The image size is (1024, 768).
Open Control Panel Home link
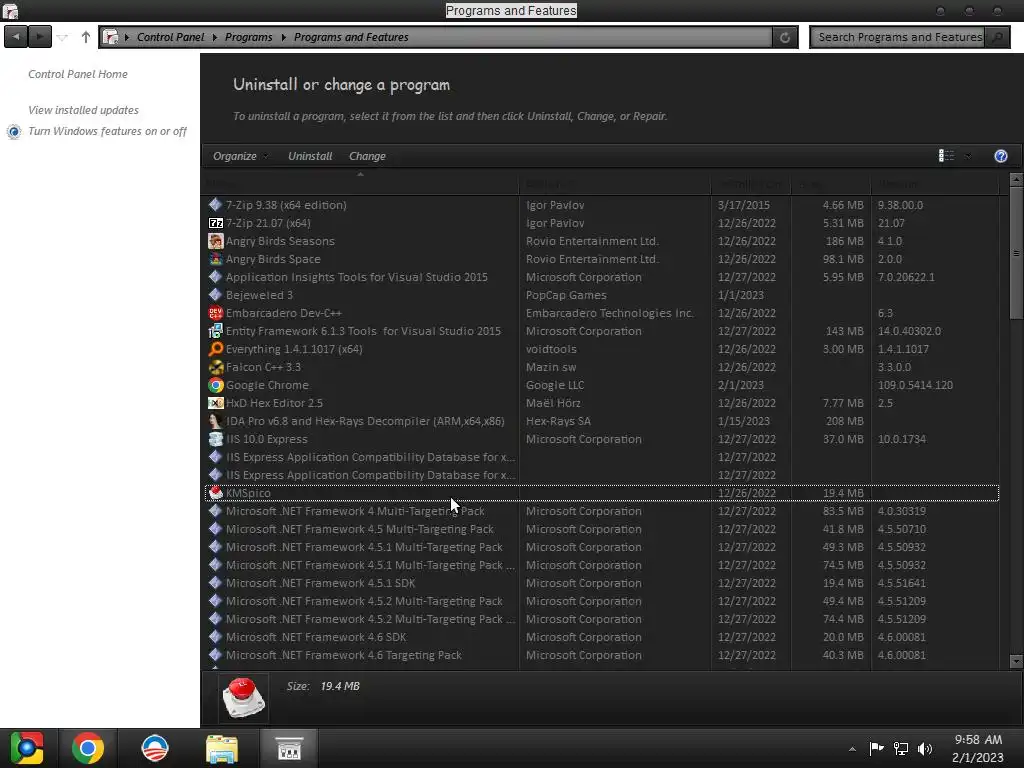pos(78,74)
